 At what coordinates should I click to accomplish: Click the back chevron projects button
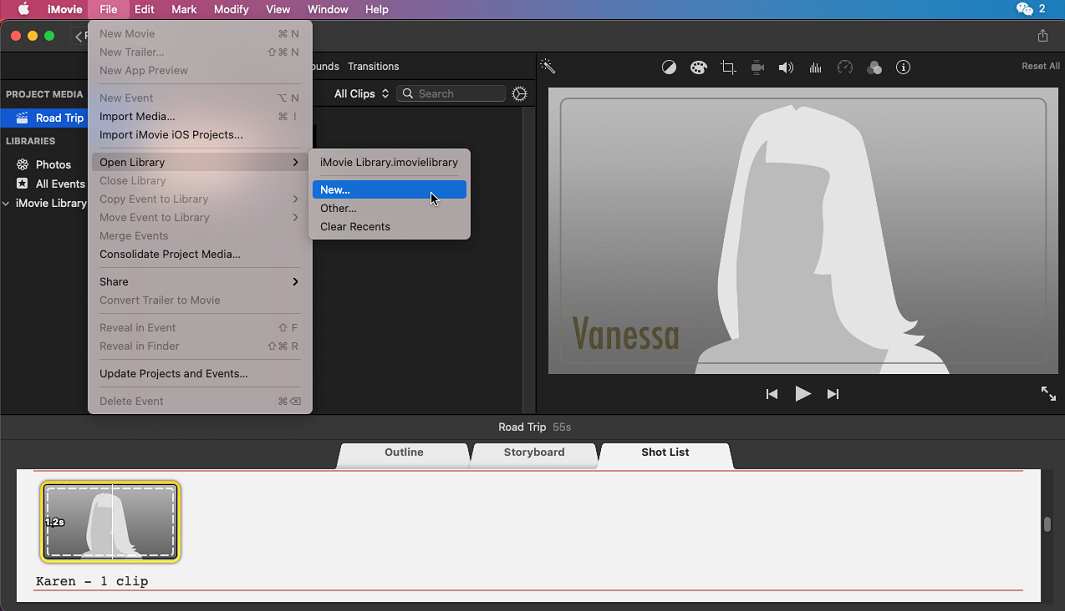pyautogui.click(x=79, y=36)
